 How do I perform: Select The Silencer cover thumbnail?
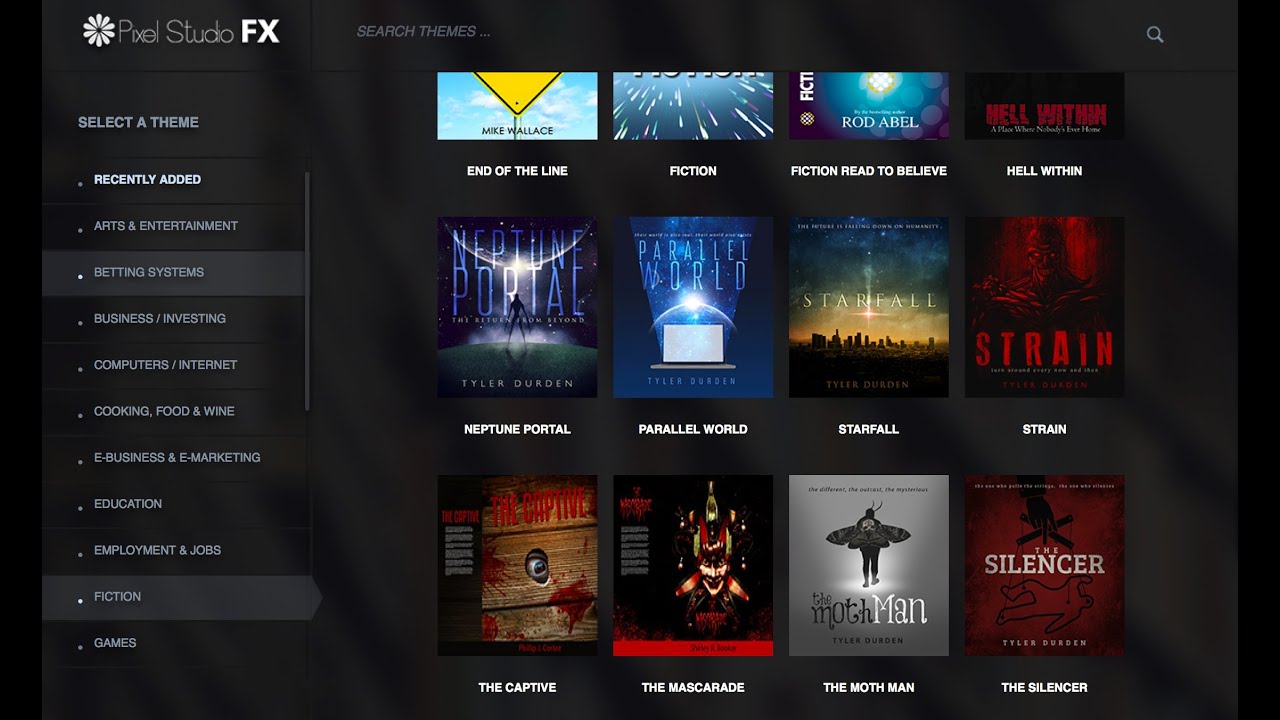pyautogui.click(x=1045, y=565)
